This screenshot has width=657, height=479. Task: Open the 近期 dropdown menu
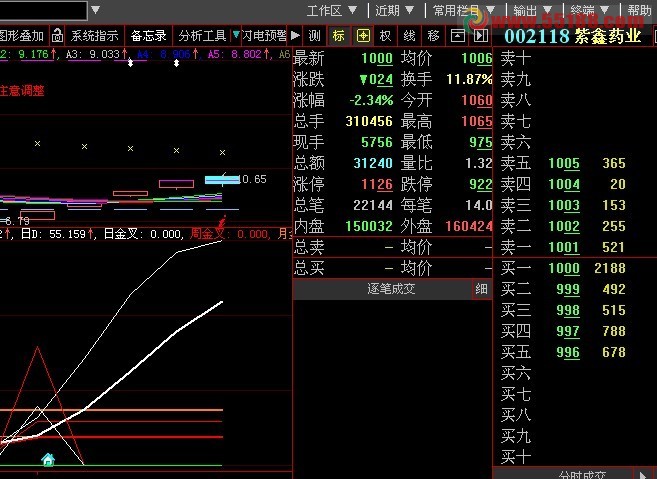pyautogui.click(x=394, y=10)
